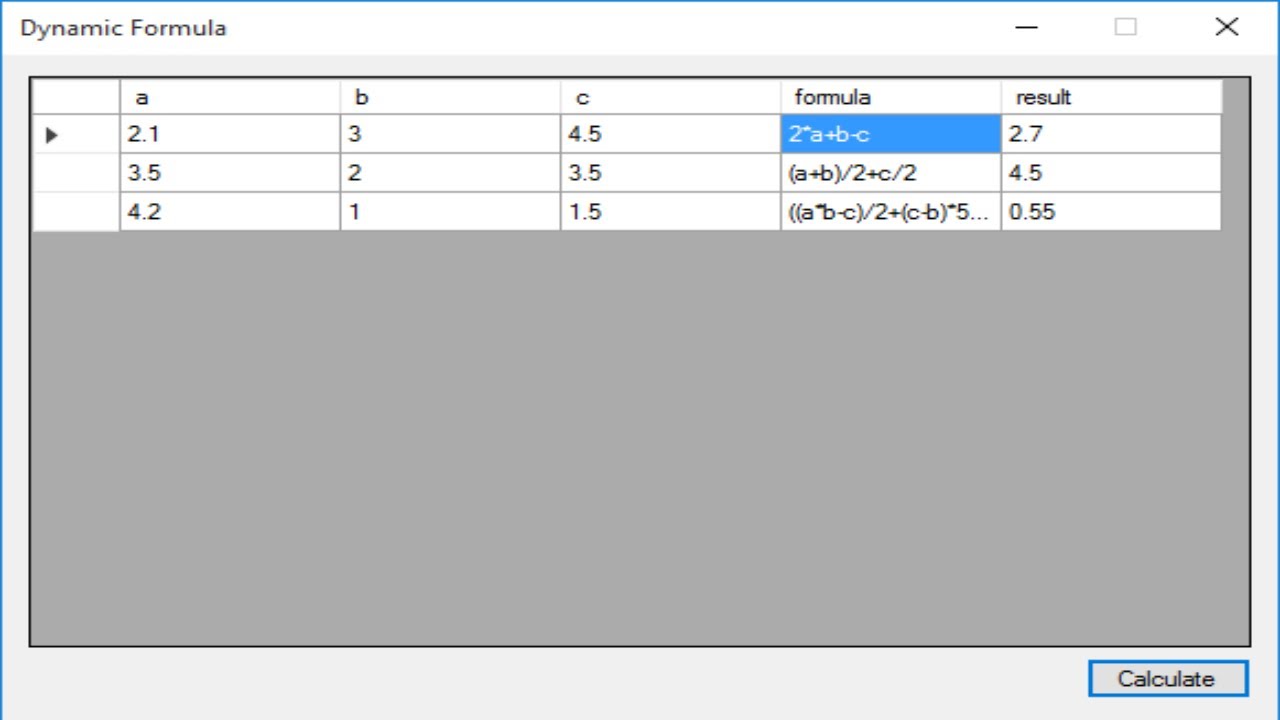This screenshot has width=1280, height=720.
Task: Select b cell in the 2.1 row
Action: tap(450, 134)
